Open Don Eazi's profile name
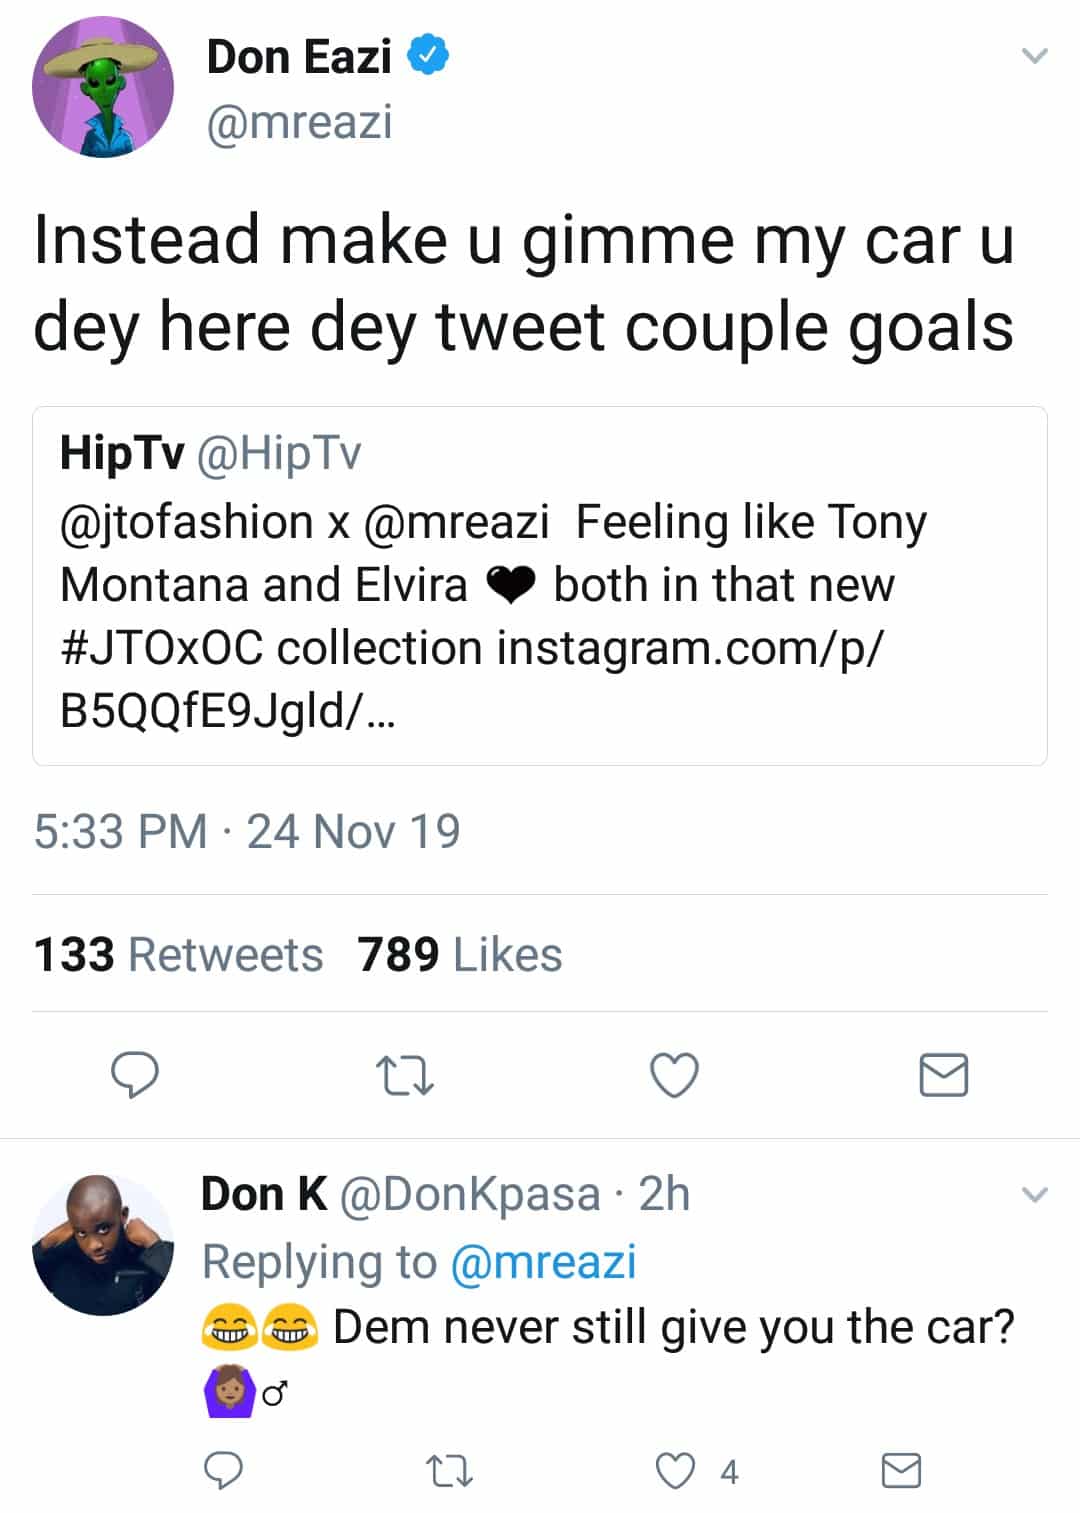 tap(298, 57)
